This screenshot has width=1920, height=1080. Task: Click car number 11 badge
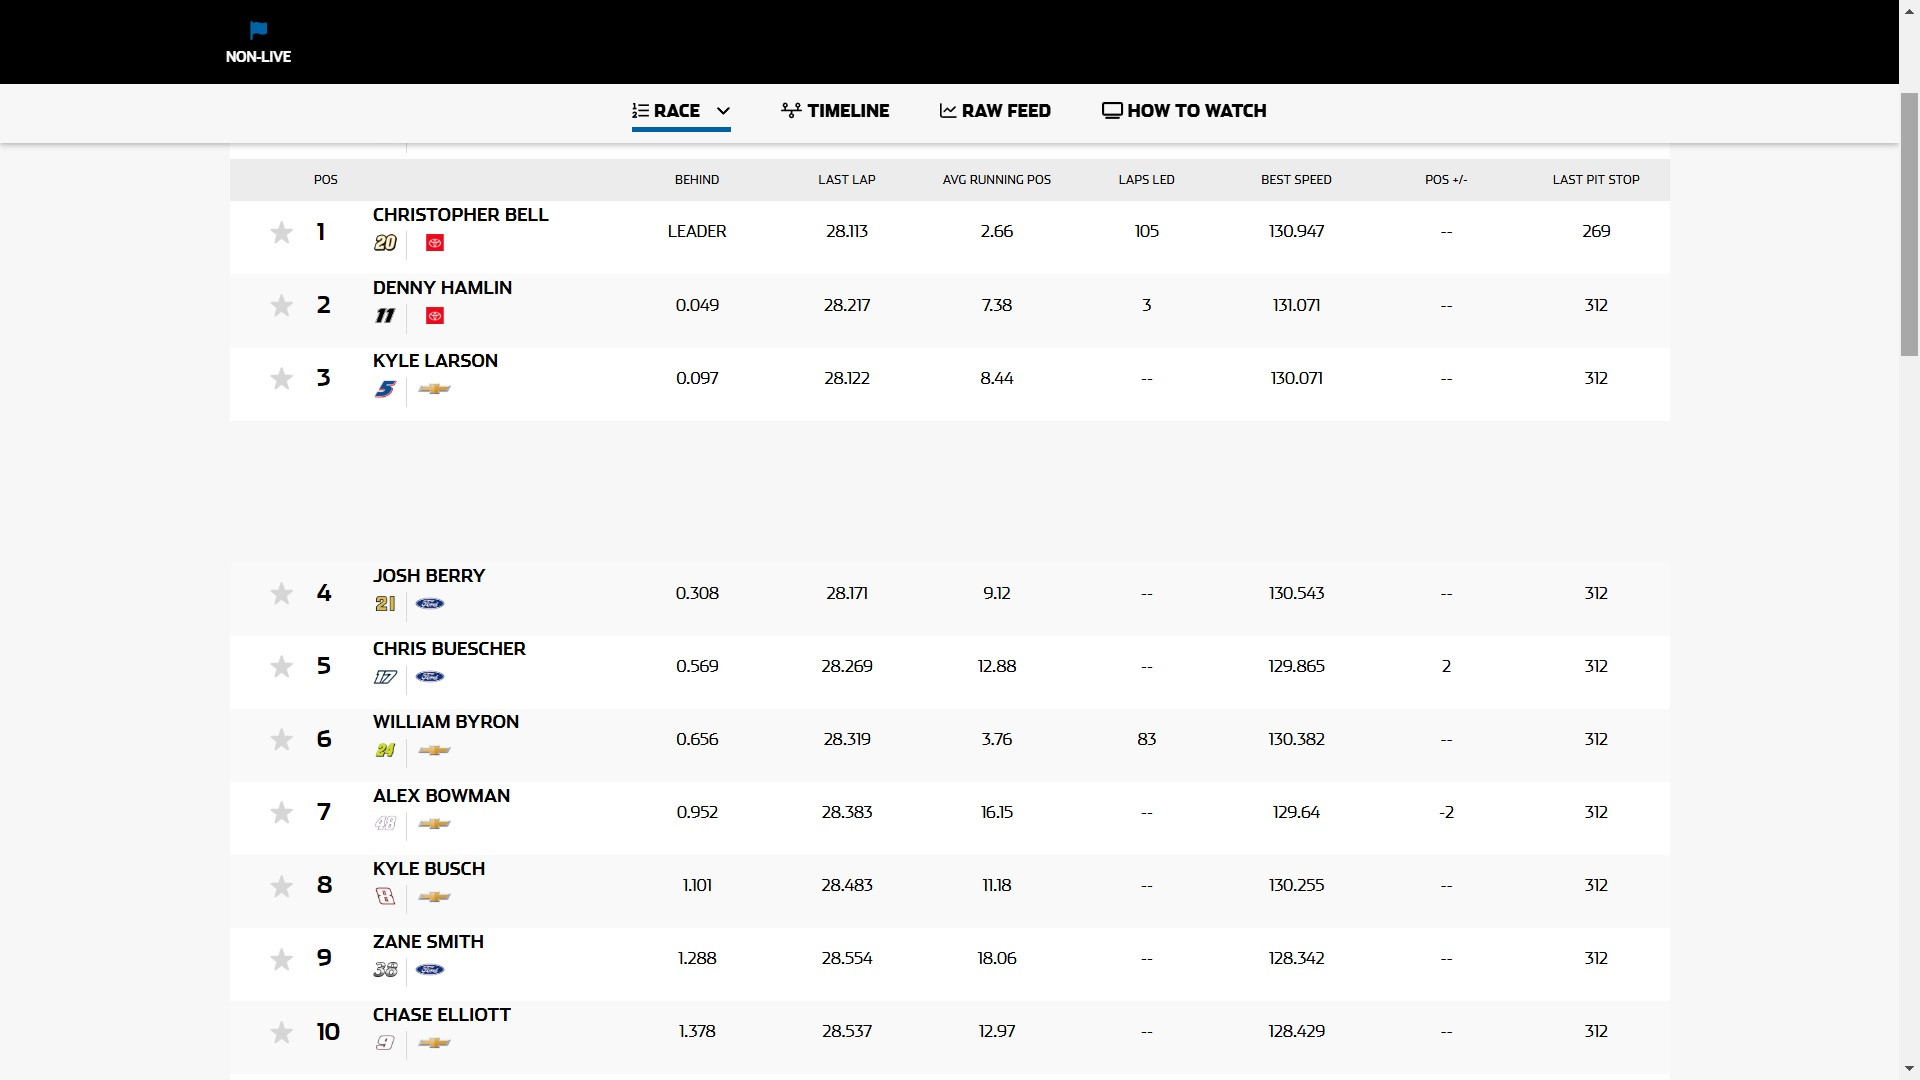(x=385, y=316)
